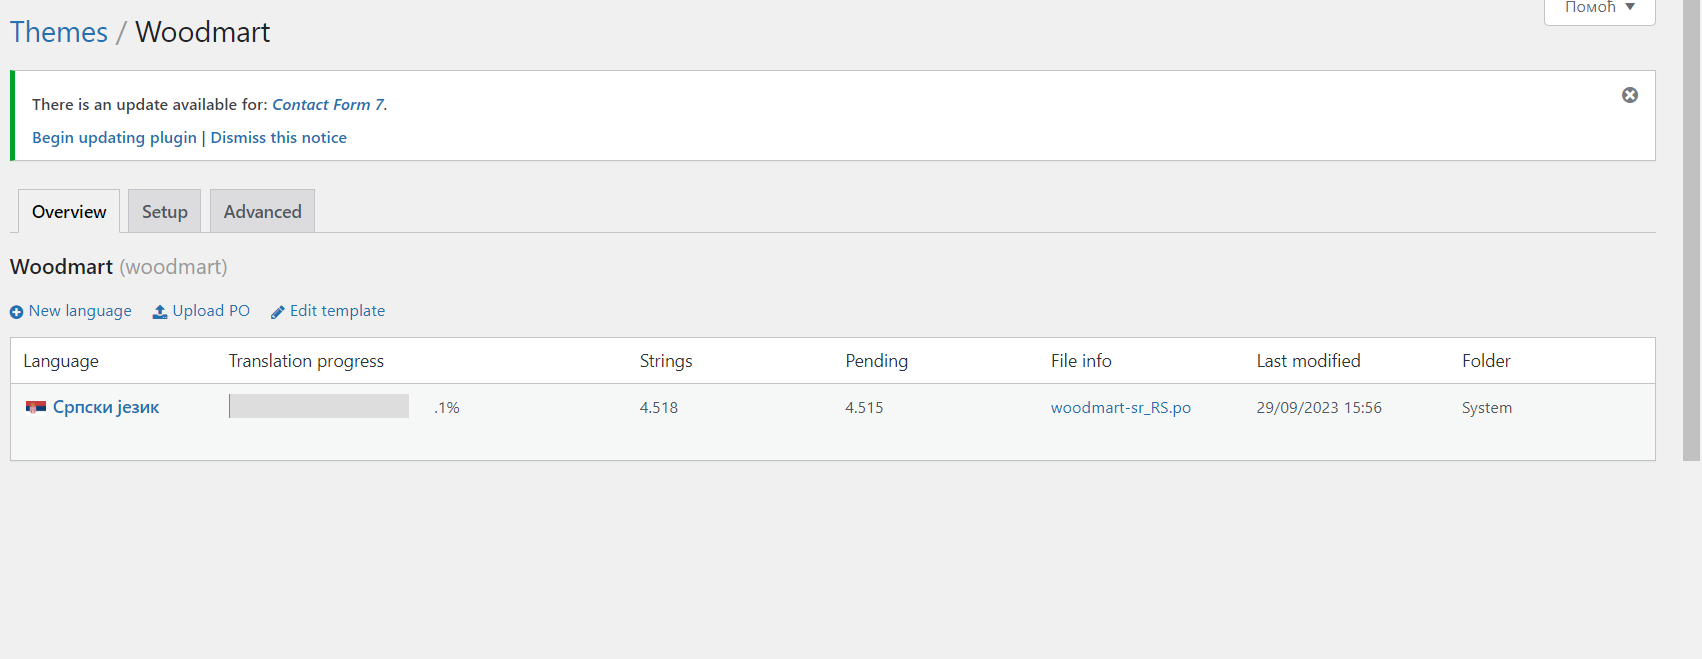Click the translation progress bar
Viewport: 1702px width, 659px height.
pyautogui.click(x=319, y=406)
